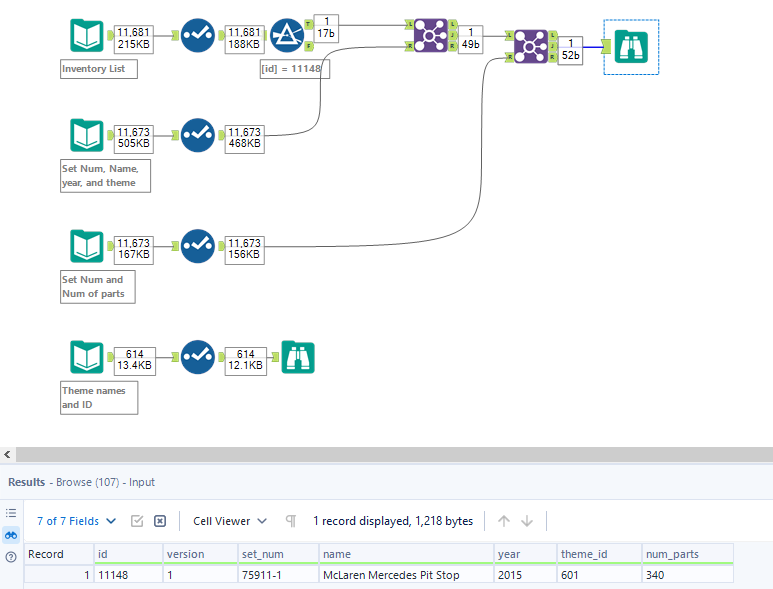Click the Filter tool True output anchor

coord(309,24)
